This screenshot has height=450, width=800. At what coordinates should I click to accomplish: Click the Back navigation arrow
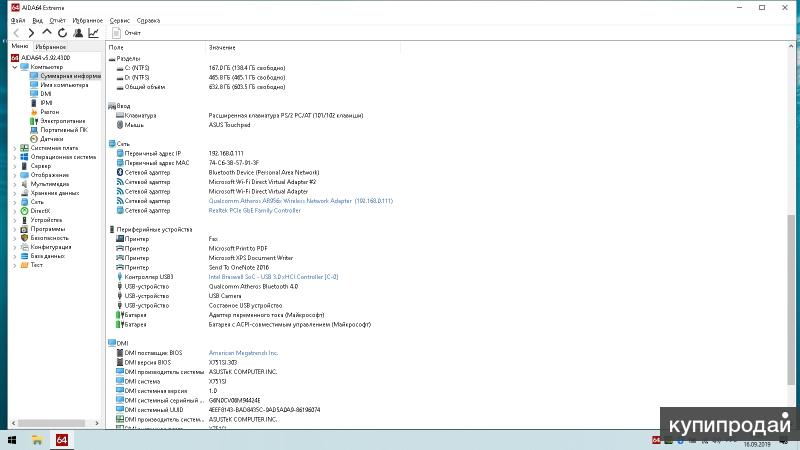coord(16,33)
